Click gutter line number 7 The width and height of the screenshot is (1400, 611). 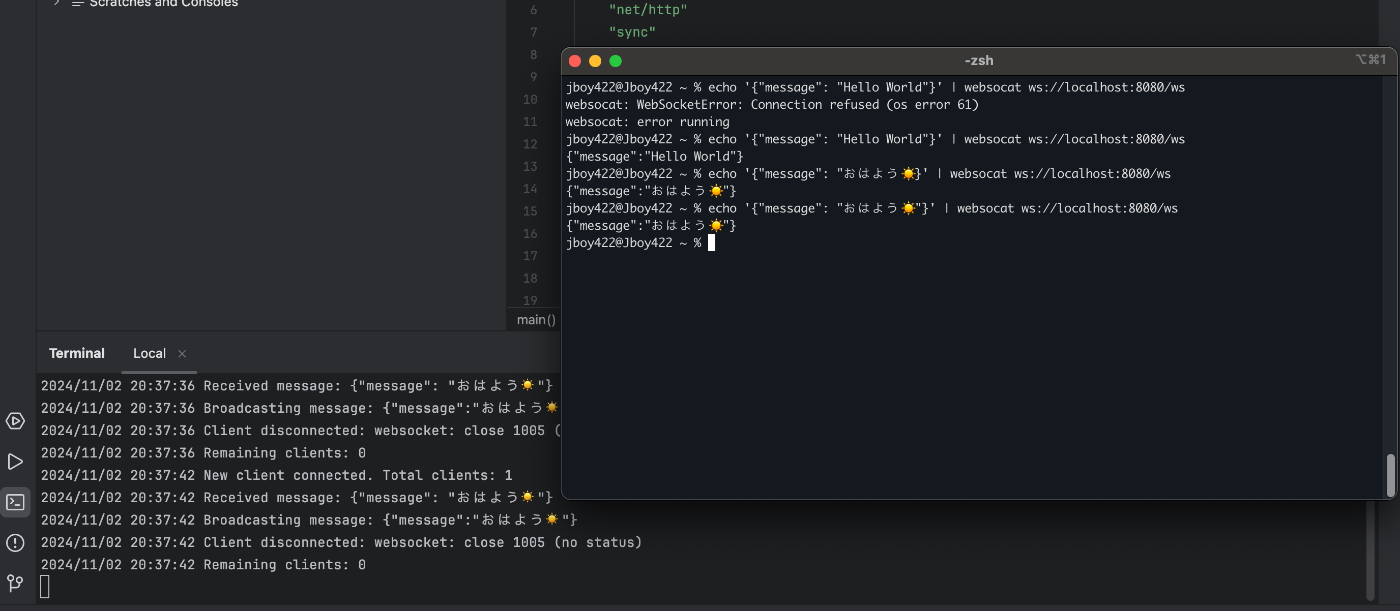click(534, 32)
